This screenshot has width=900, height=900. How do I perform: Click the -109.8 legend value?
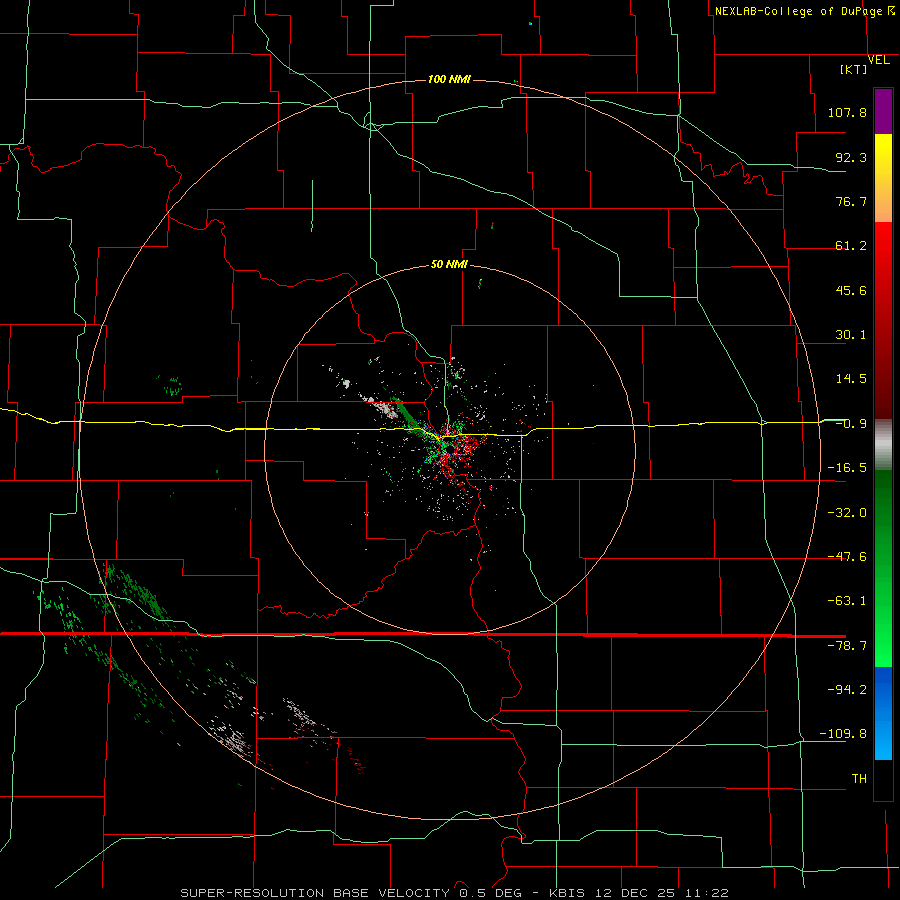click(x=843, y=734)
